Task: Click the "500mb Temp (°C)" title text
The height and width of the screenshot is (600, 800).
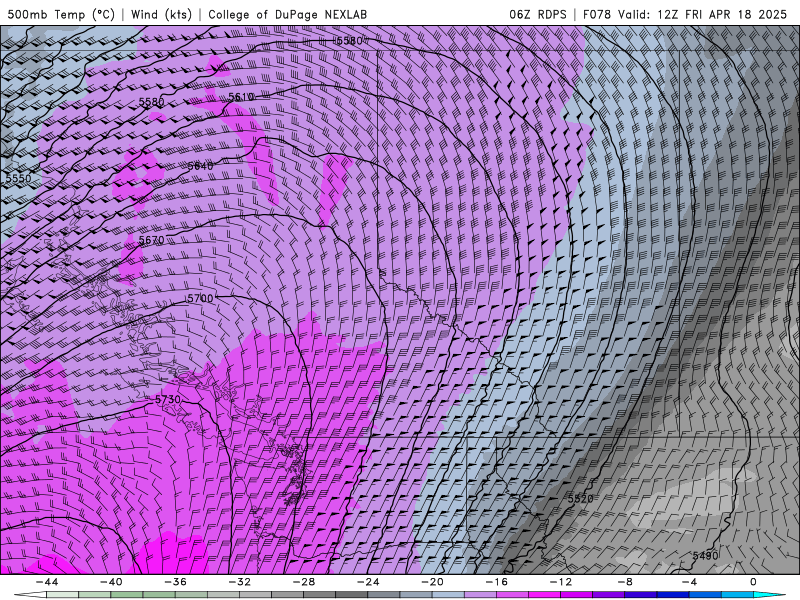Action: [x=61, y=14]
